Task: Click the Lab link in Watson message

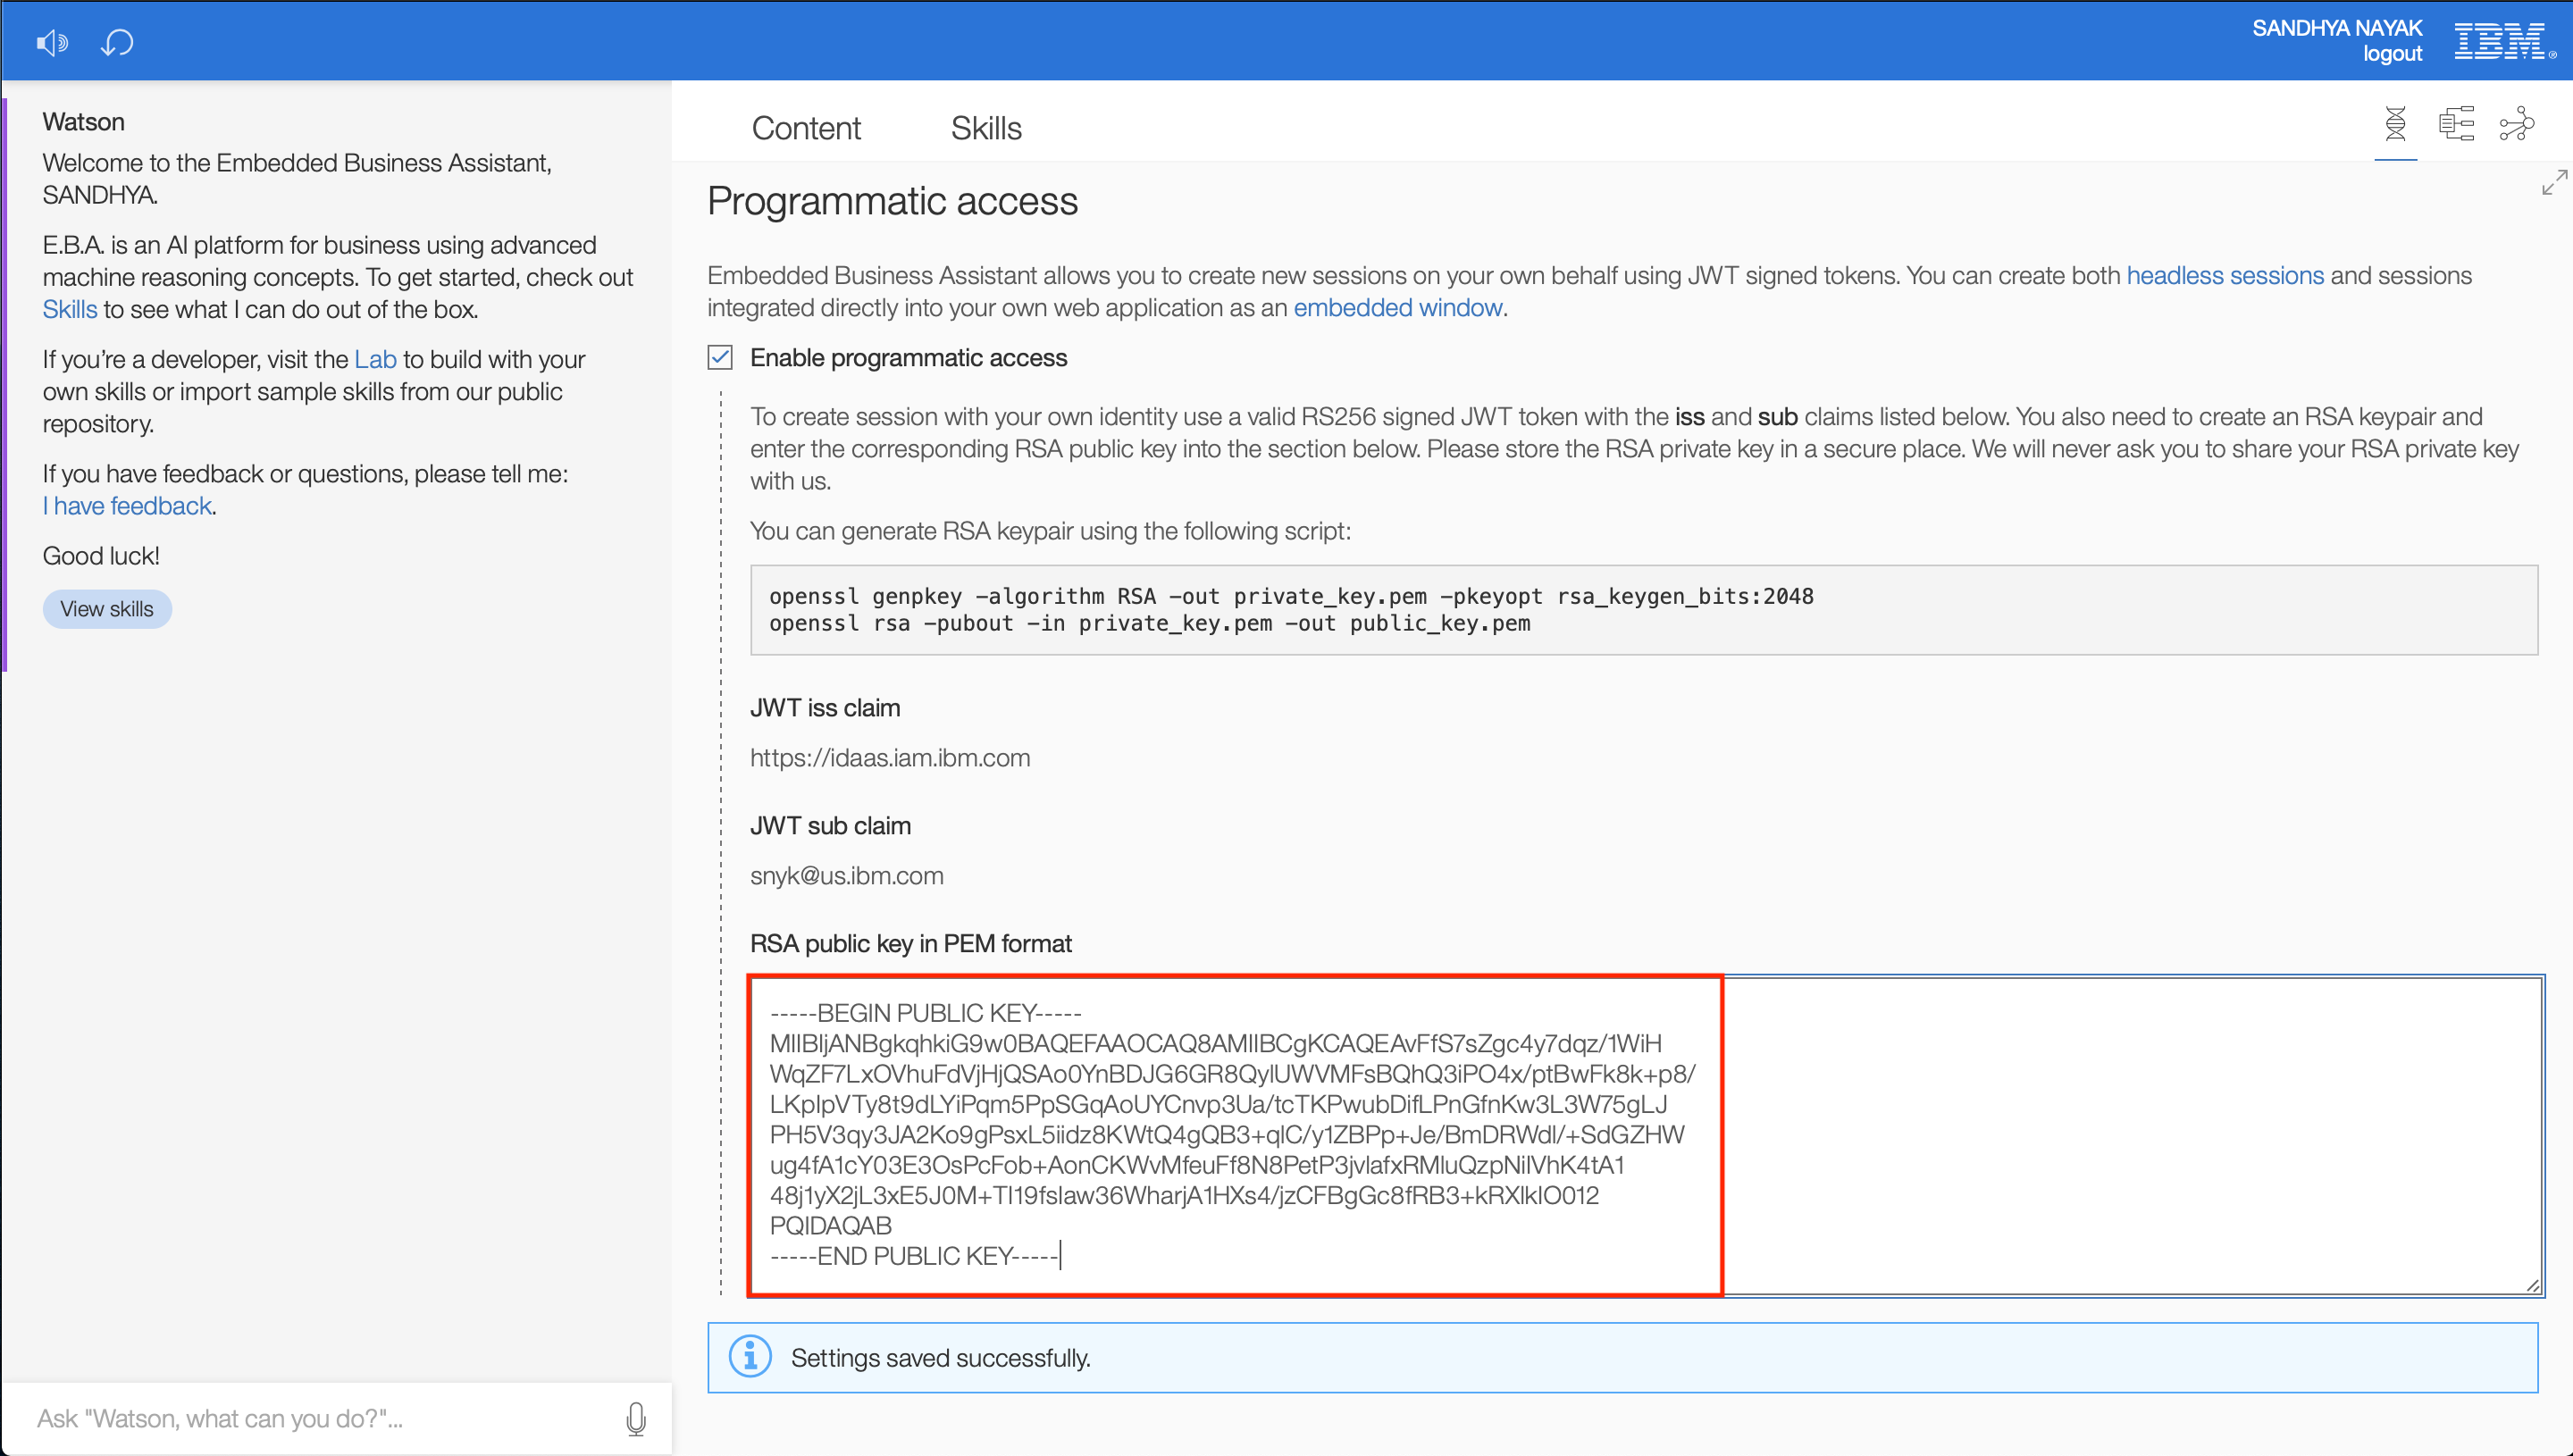Action: pos(375,360)
